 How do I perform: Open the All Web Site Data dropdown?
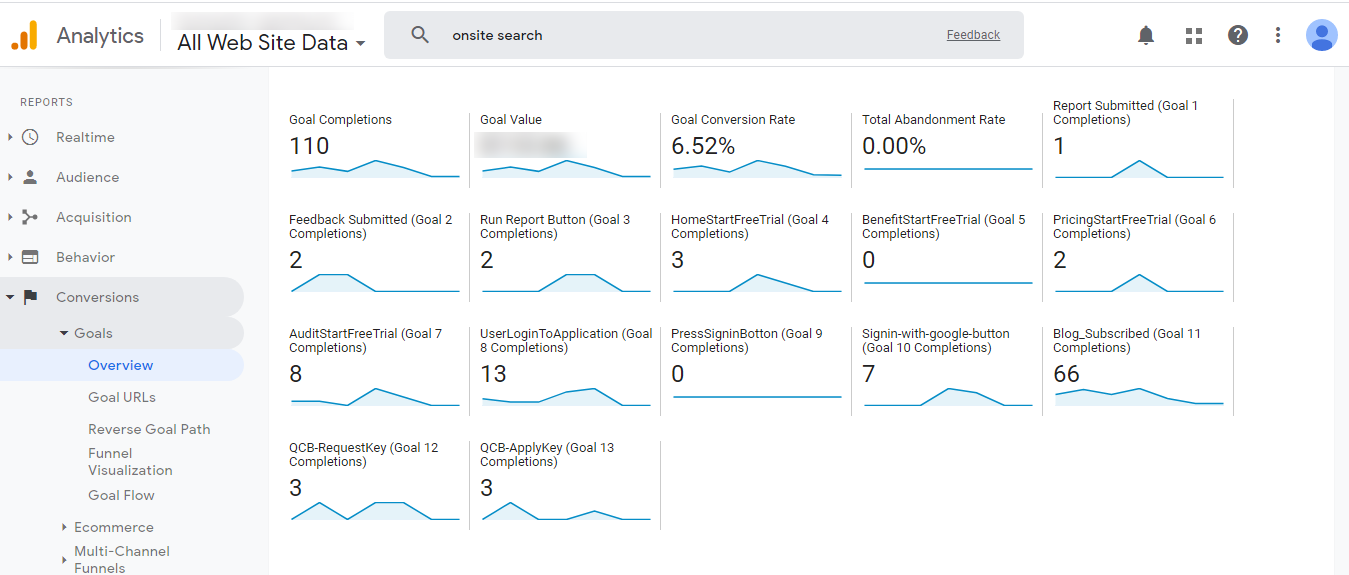[271, 43]
